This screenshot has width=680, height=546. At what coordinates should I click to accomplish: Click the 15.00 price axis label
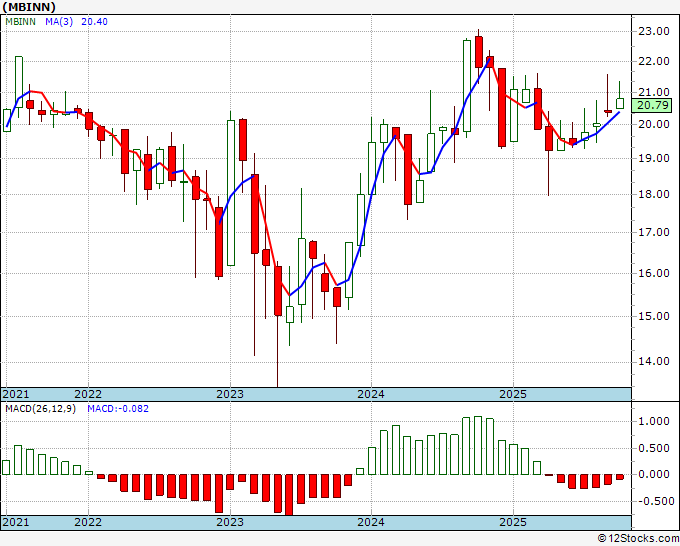pos(654,317)
